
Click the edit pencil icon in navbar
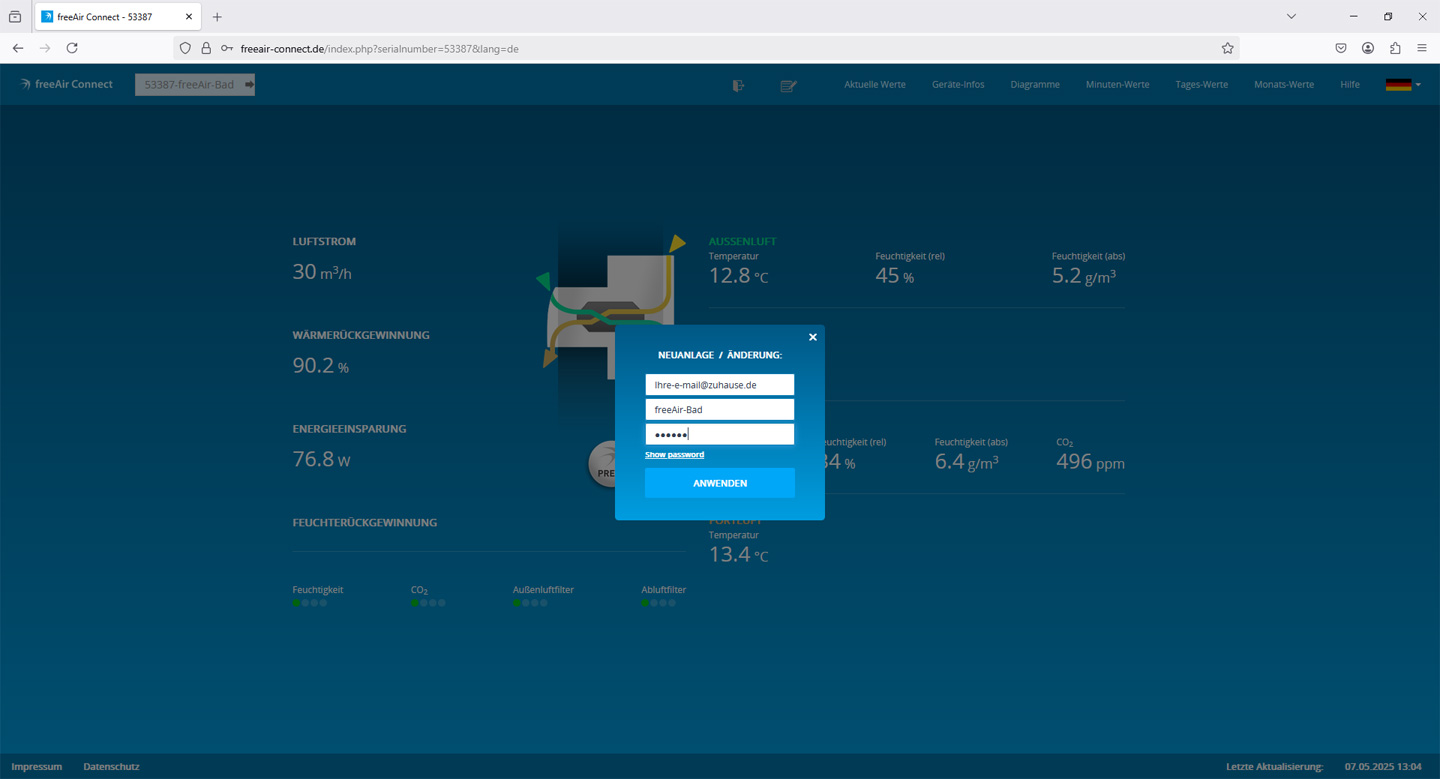point(788,86)
